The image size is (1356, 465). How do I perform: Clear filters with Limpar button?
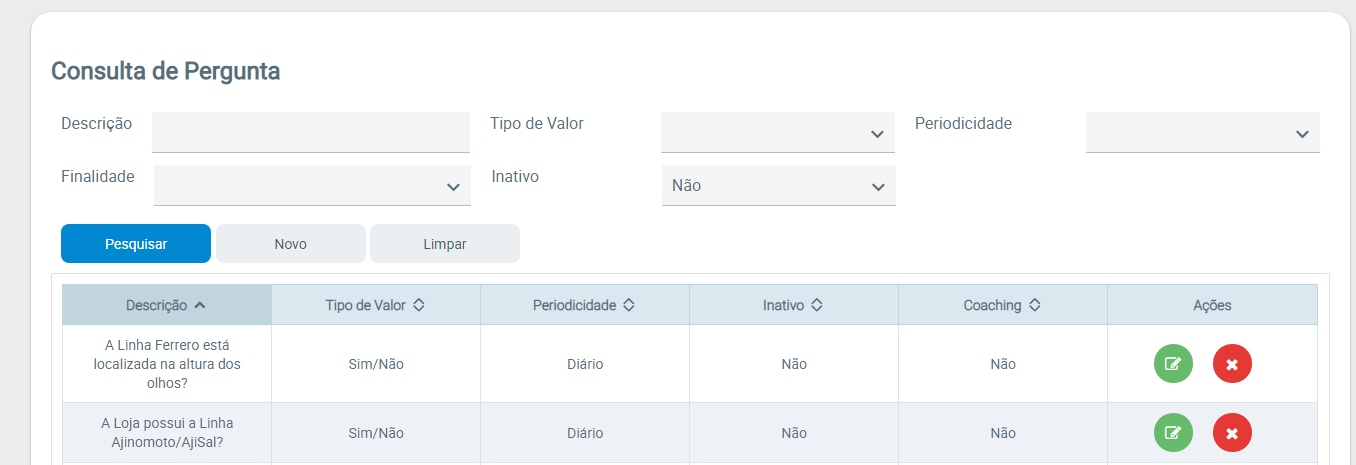pos(444,244)
